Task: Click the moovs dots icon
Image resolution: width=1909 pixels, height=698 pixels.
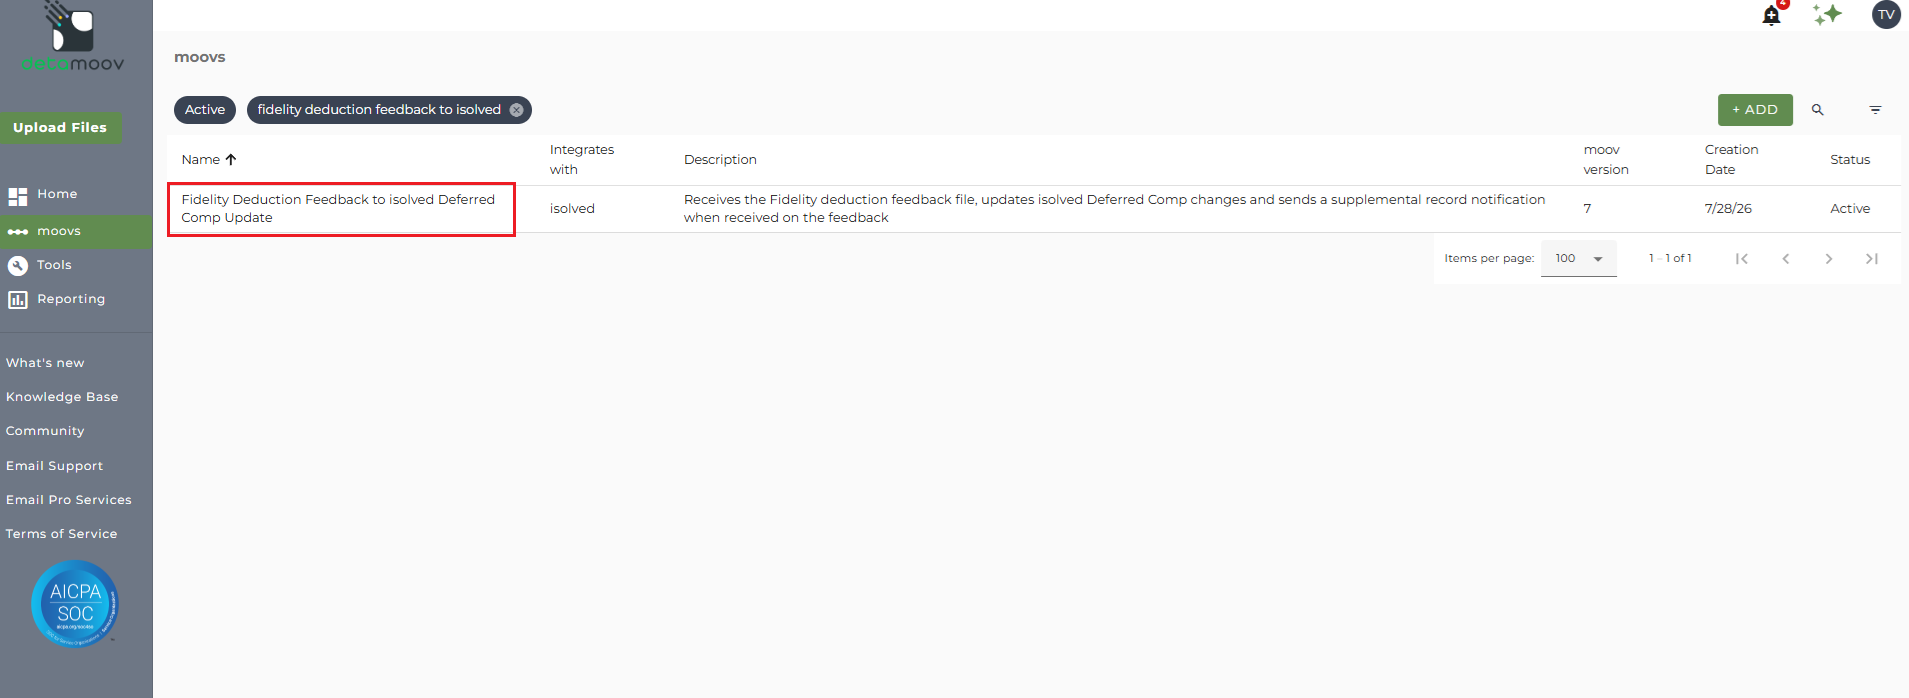Action: click(x=18, y=232)
